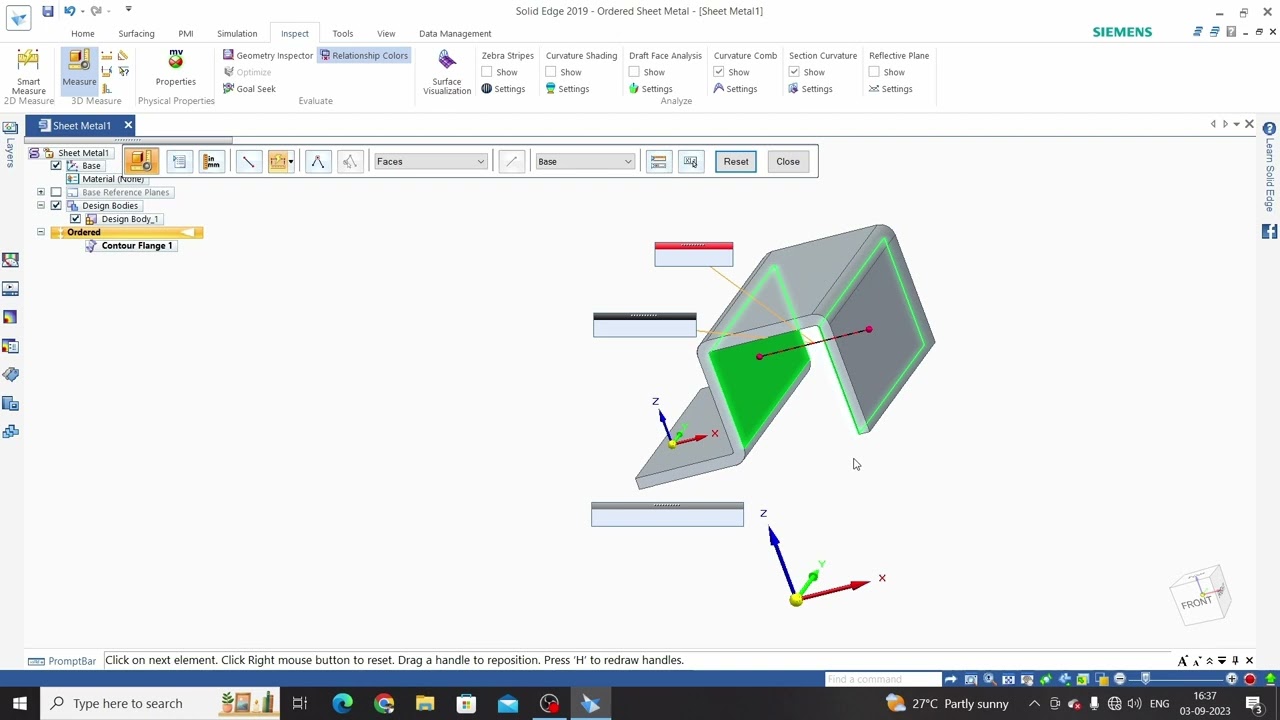This screenshot has width=1280, height=720.
Task: Open Geometry Inspector
Action: click(x=268, y=55)
